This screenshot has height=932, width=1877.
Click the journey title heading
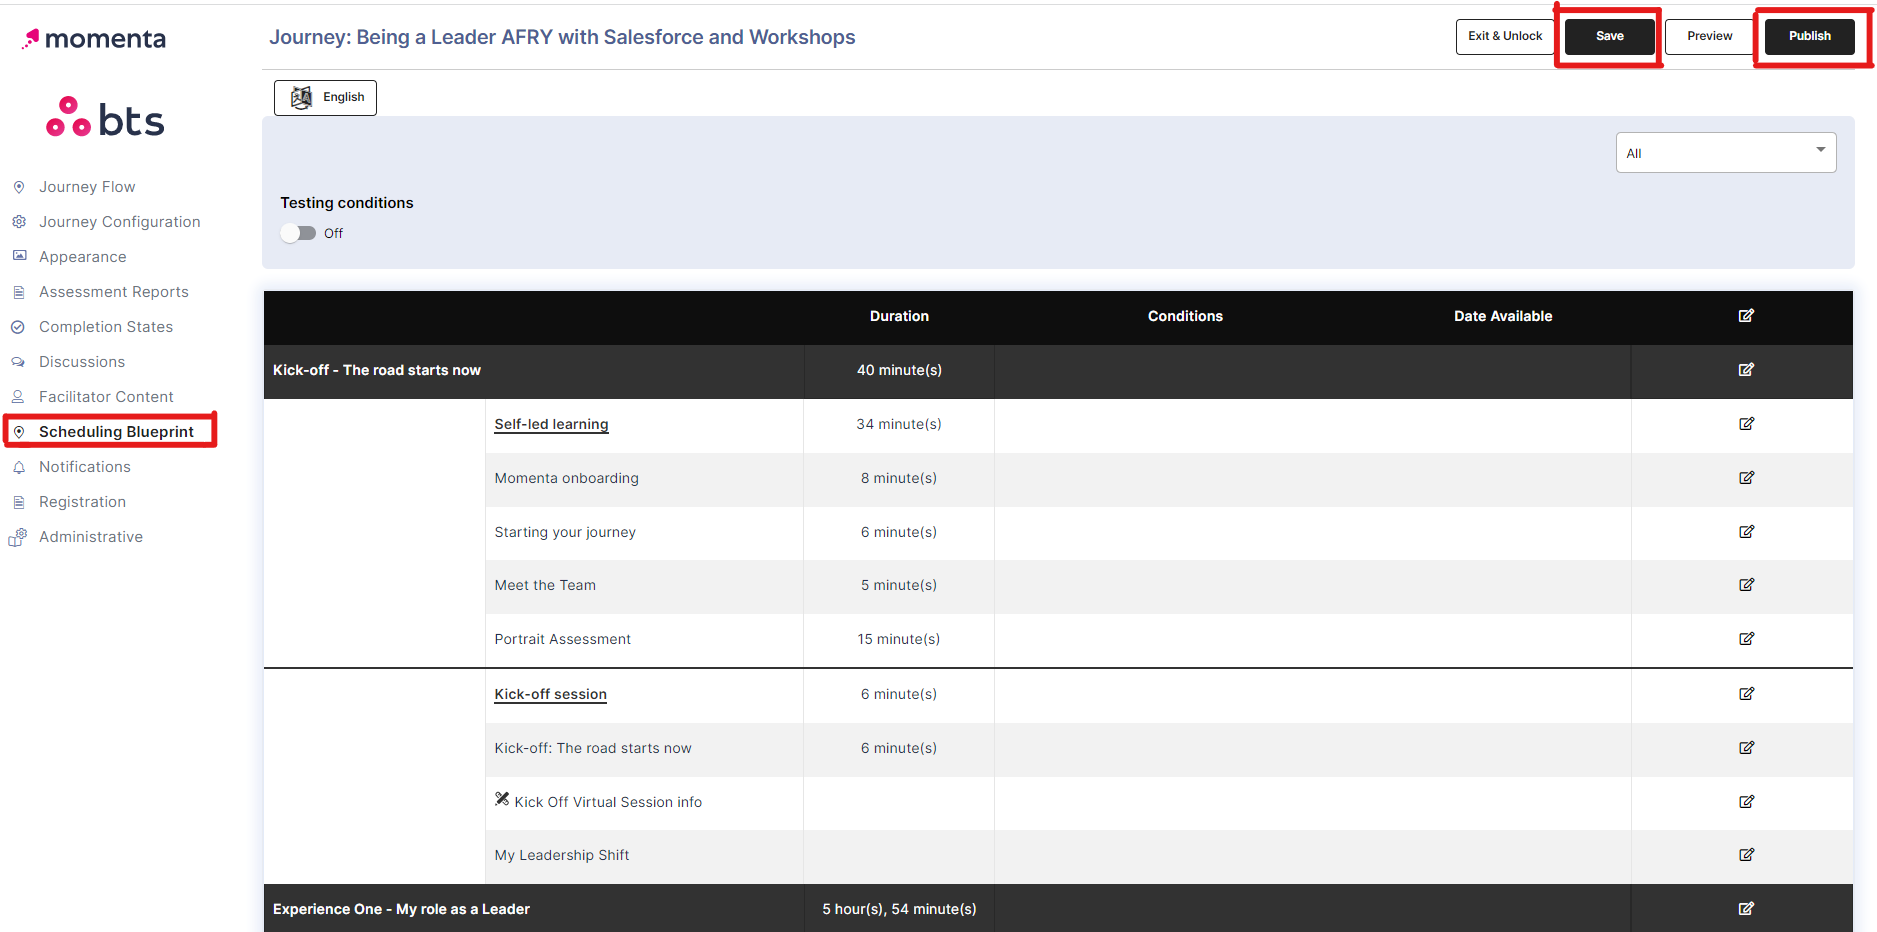[562, 37]
